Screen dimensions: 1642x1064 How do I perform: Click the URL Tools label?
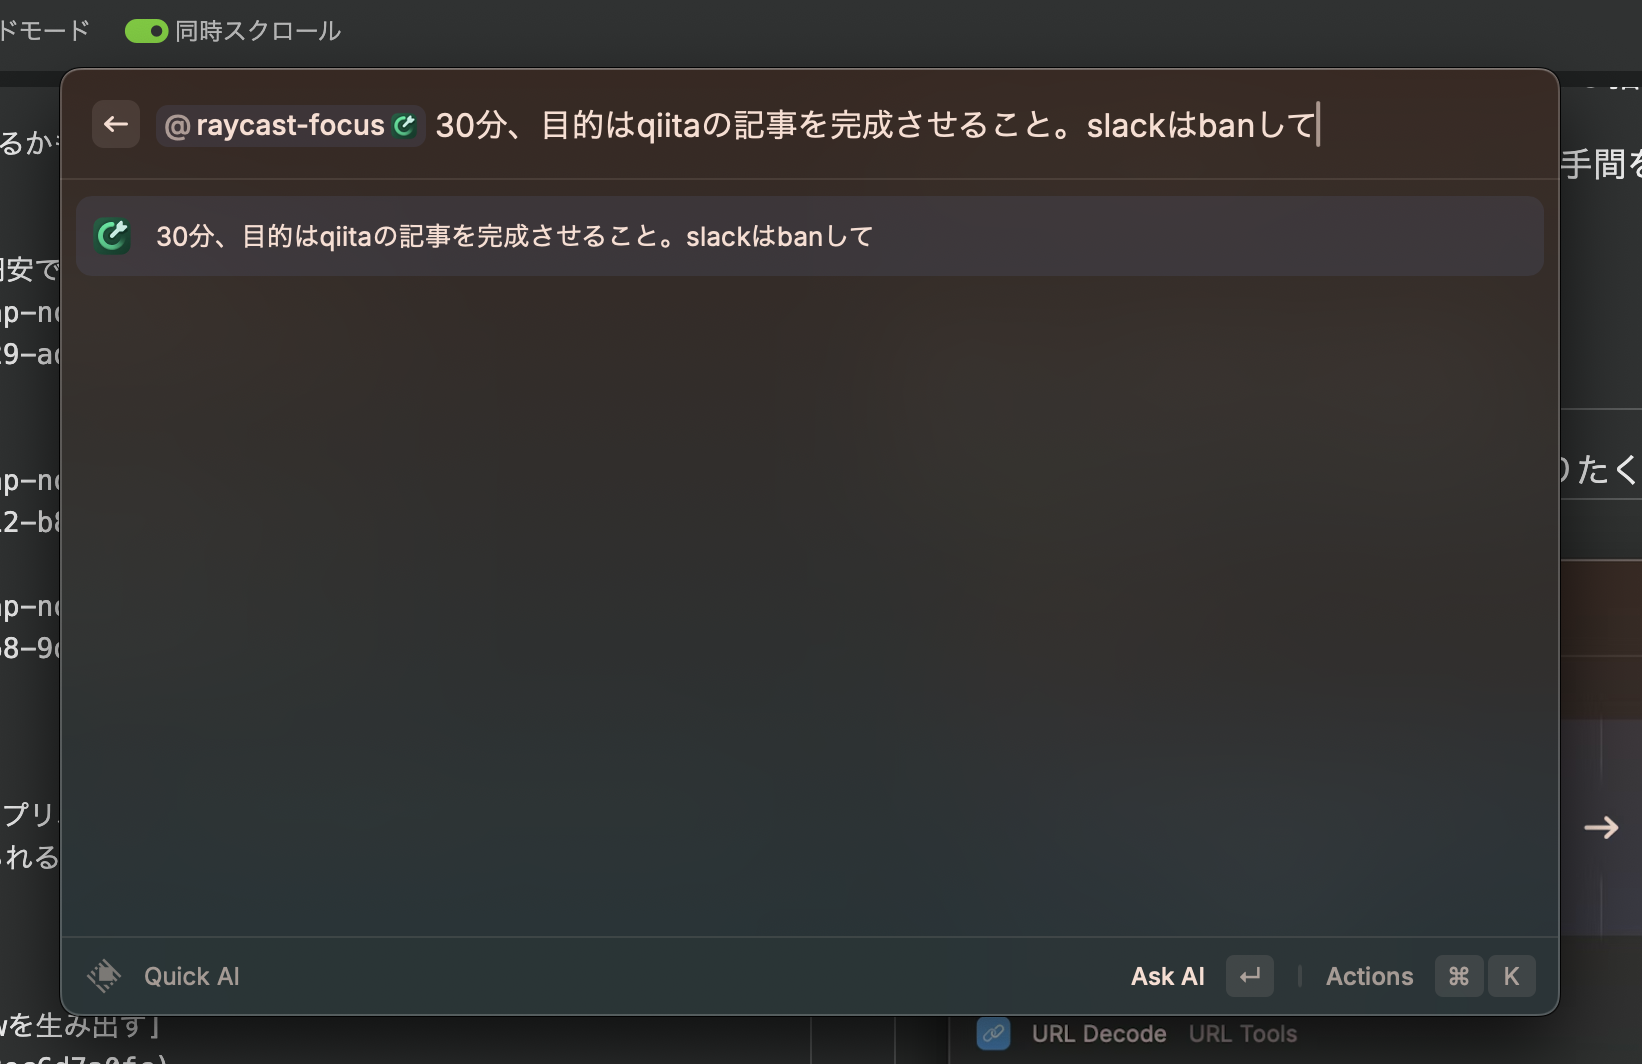(x=1243, y=1034)
